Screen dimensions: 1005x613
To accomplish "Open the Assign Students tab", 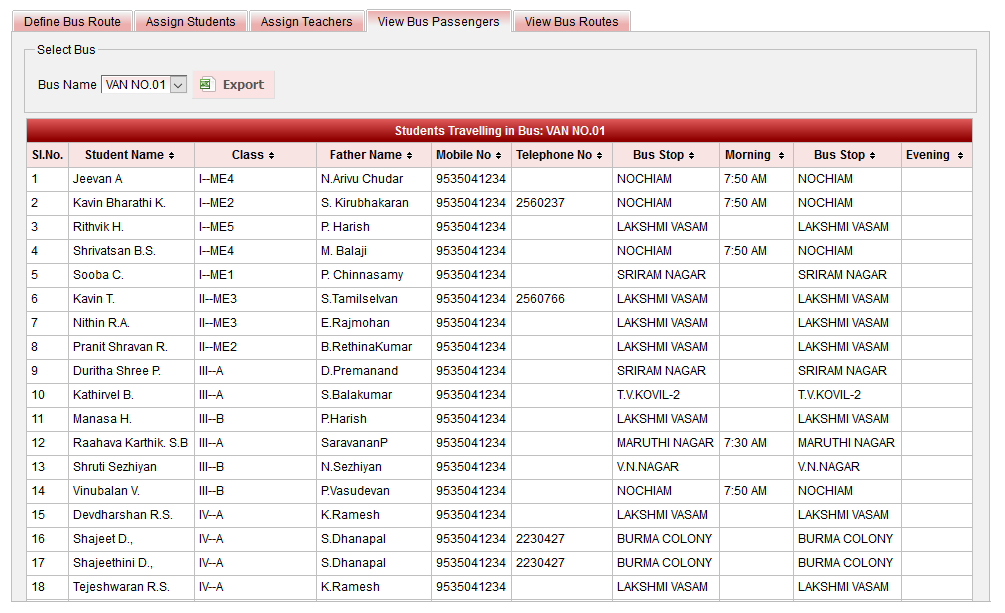I will [191, 22].
